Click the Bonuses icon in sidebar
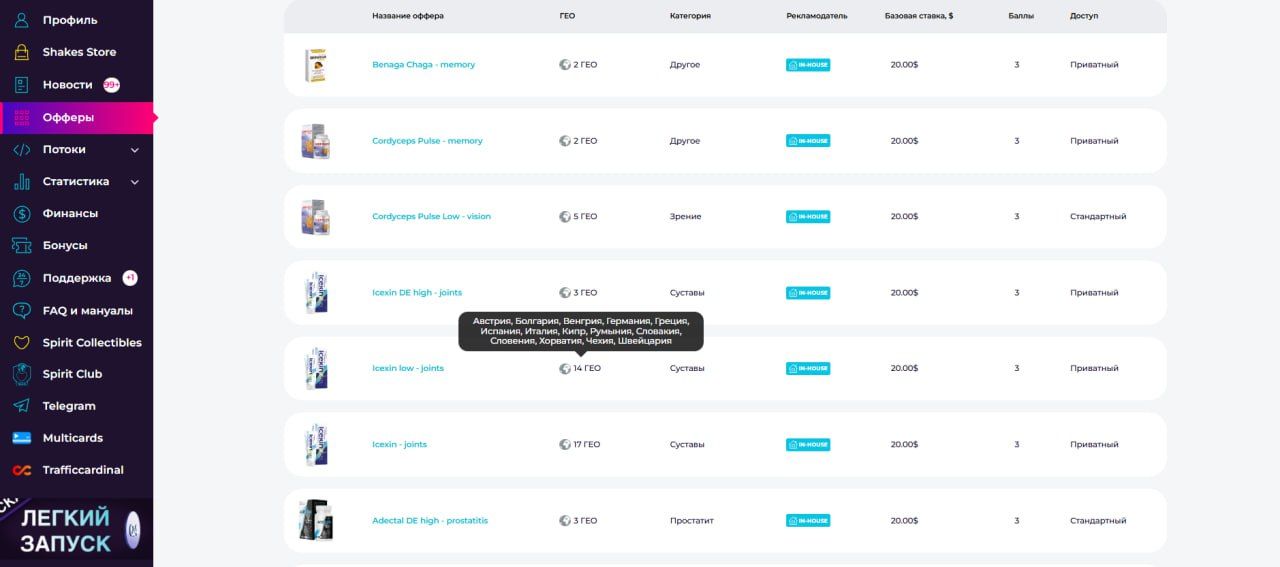 click(22, 245)
